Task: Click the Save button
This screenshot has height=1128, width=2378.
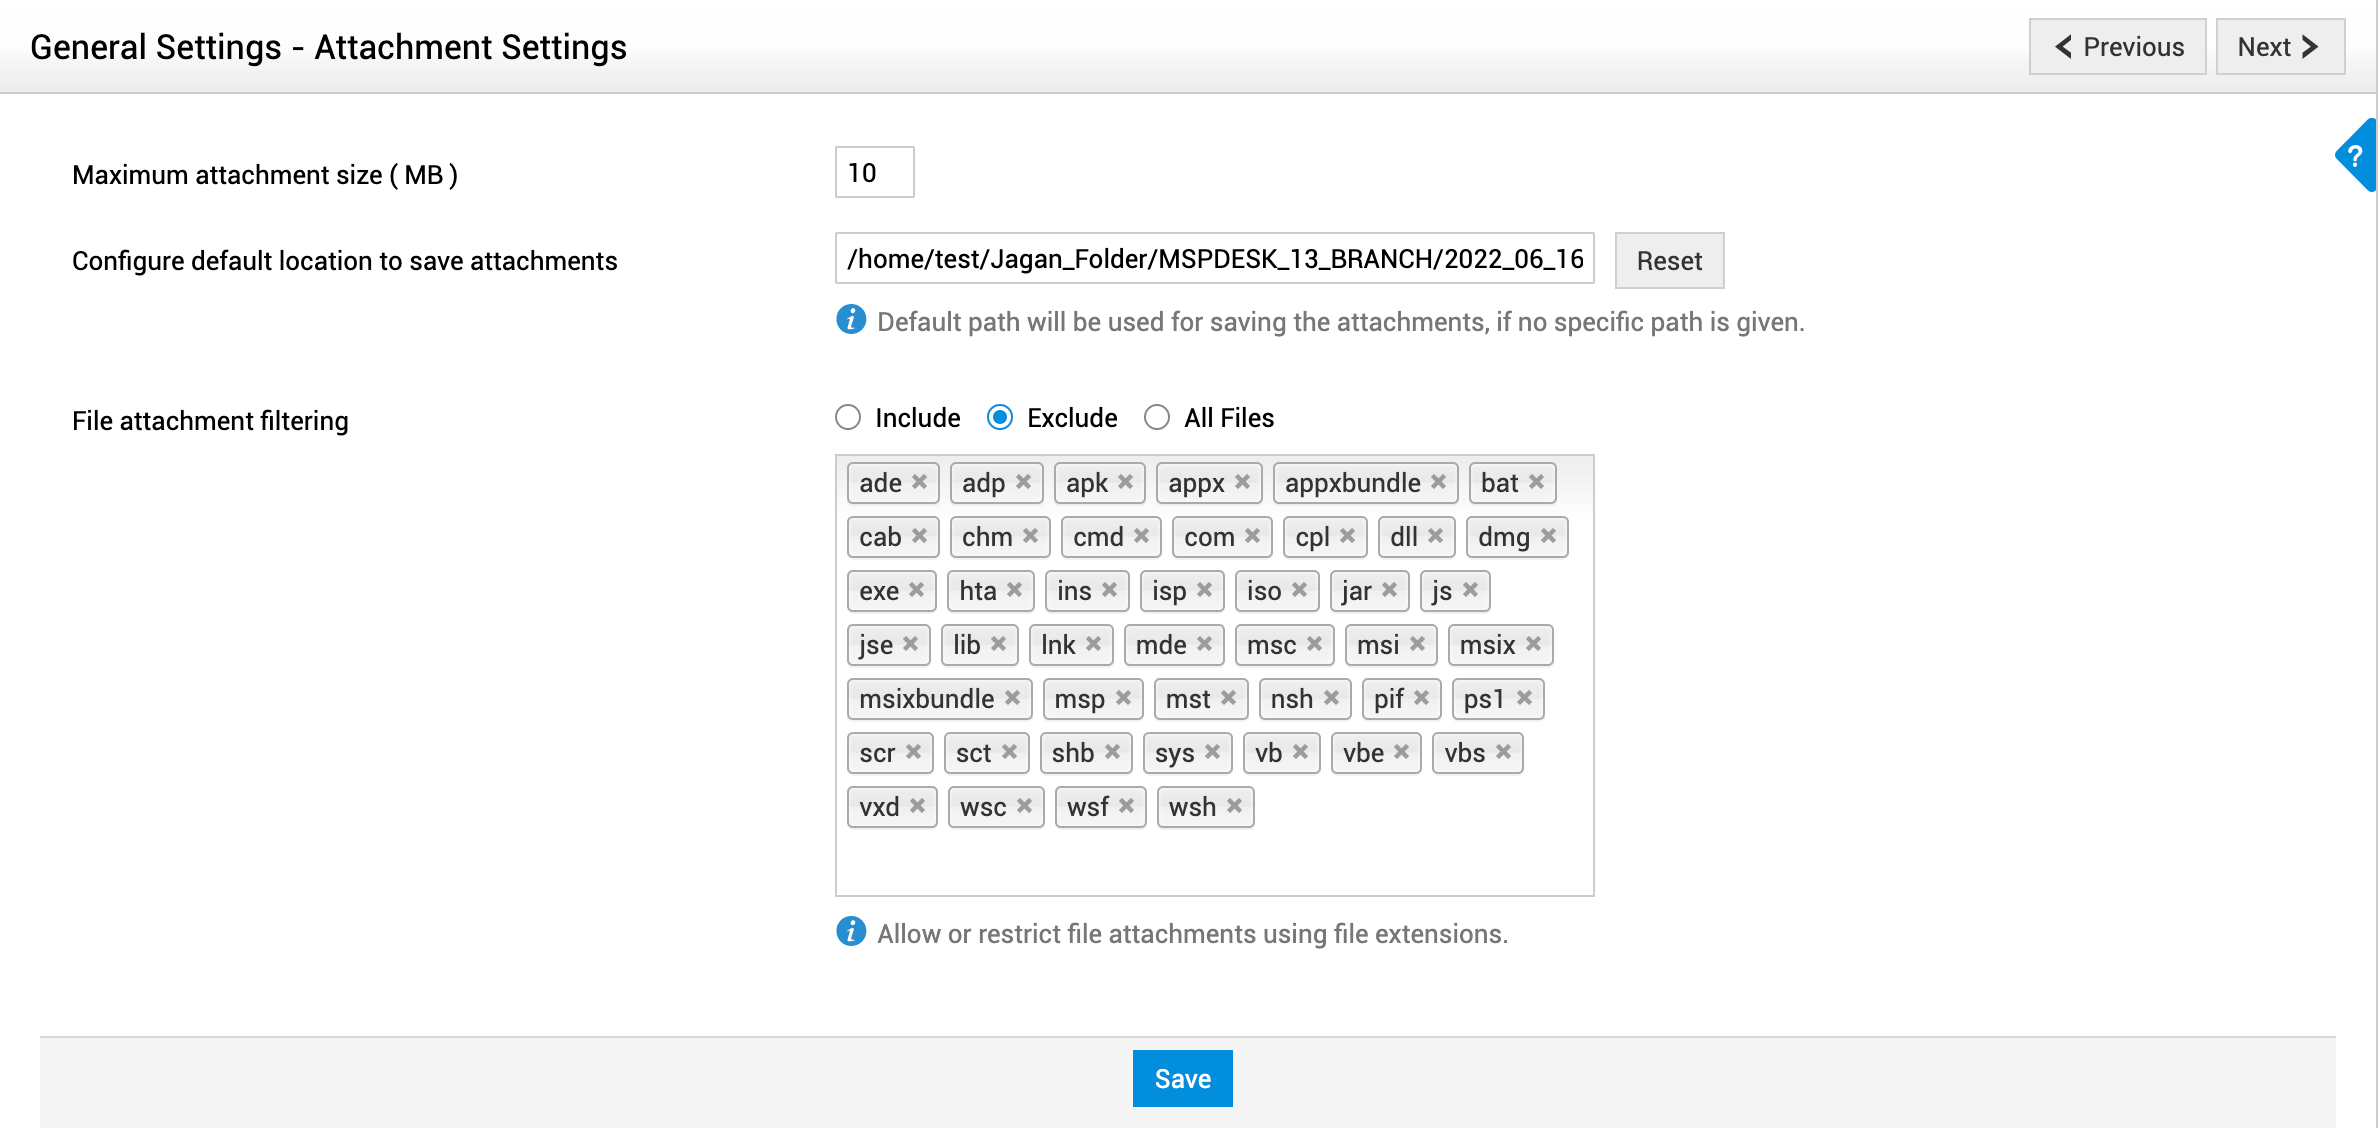Action: pyautogui.click(x=1182, y=1078)
